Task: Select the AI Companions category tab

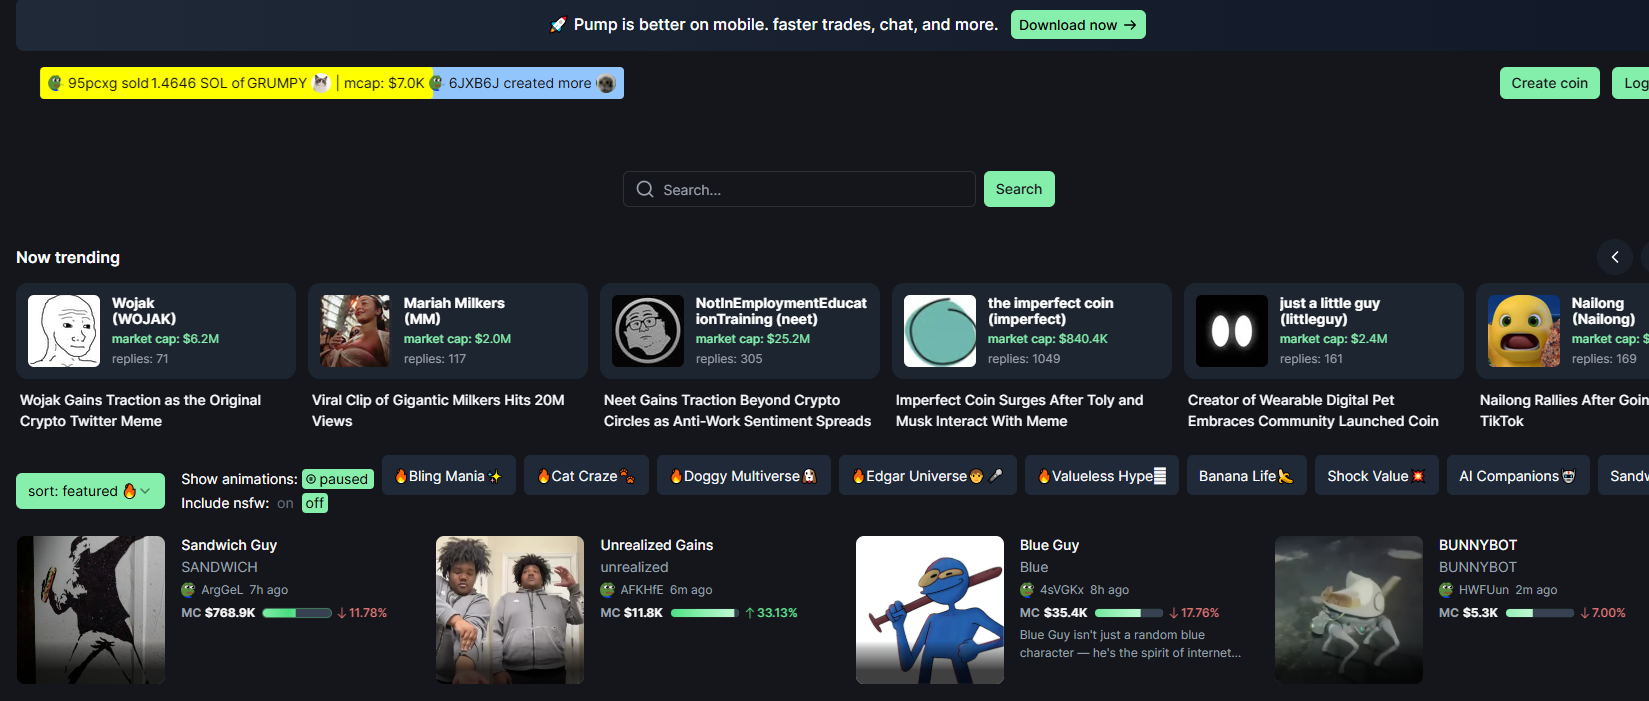Action: [1518, 476]
